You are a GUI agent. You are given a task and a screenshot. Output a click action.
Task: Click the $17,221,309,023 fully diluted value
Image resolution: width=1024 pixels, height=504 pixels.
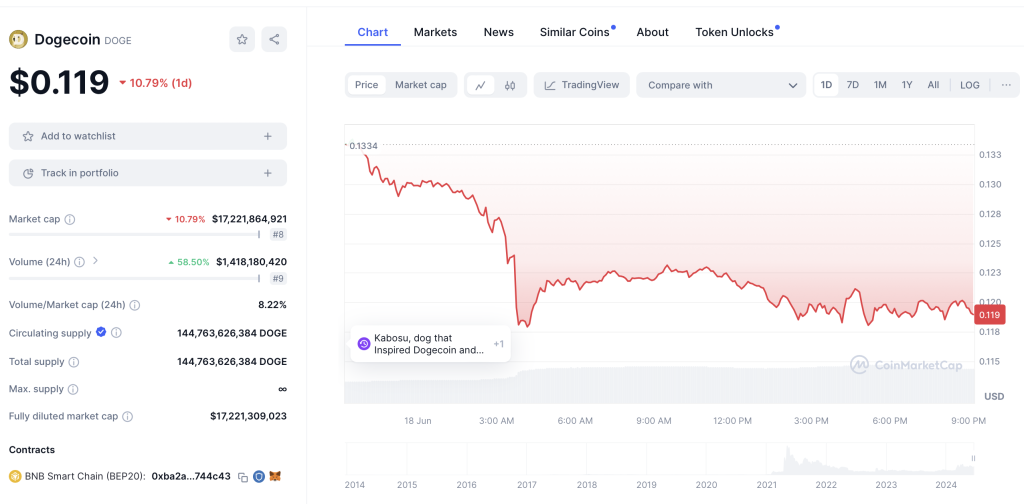(x=248, y=417)
